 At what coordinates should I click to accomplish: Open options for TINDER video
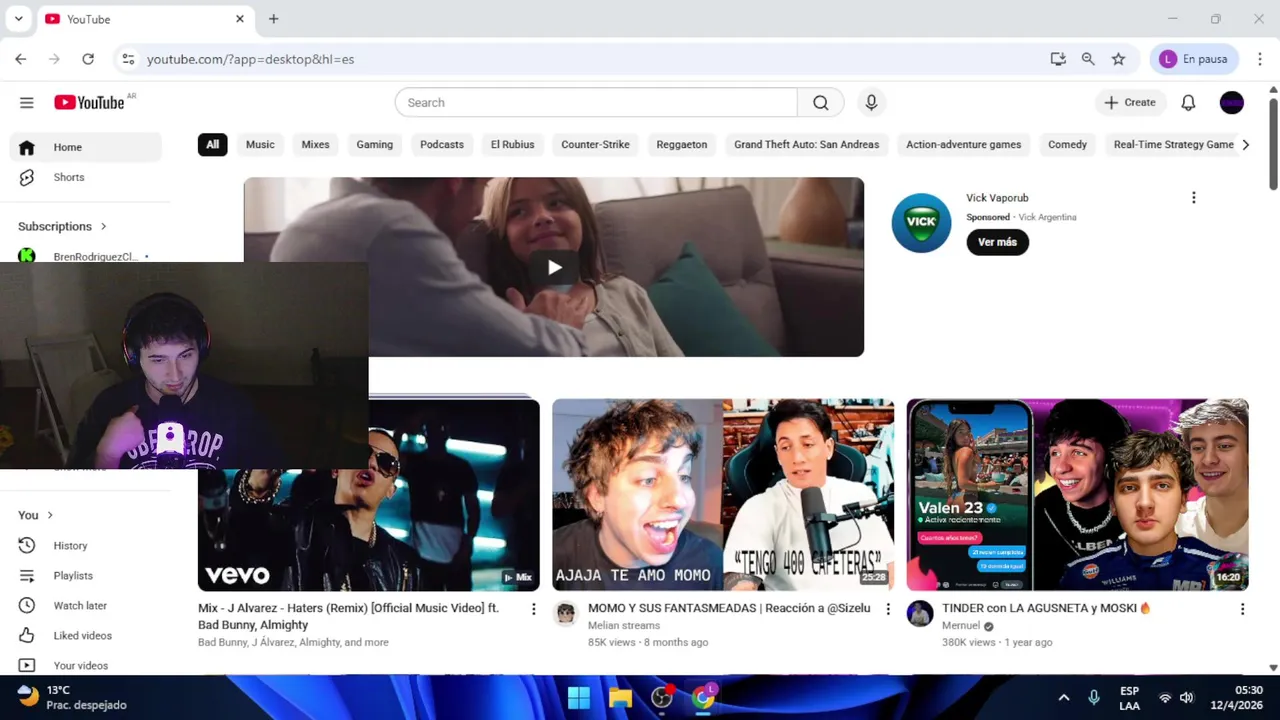click(1242, 609)
